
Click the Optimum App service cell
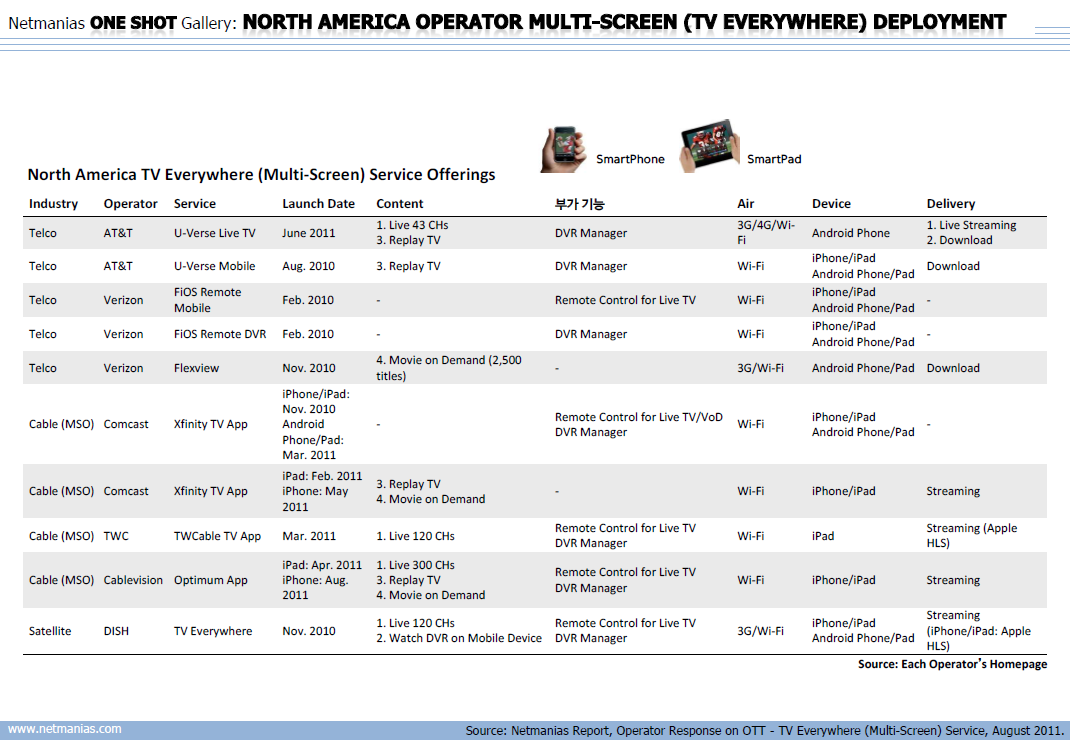click(x=210, y=580)
